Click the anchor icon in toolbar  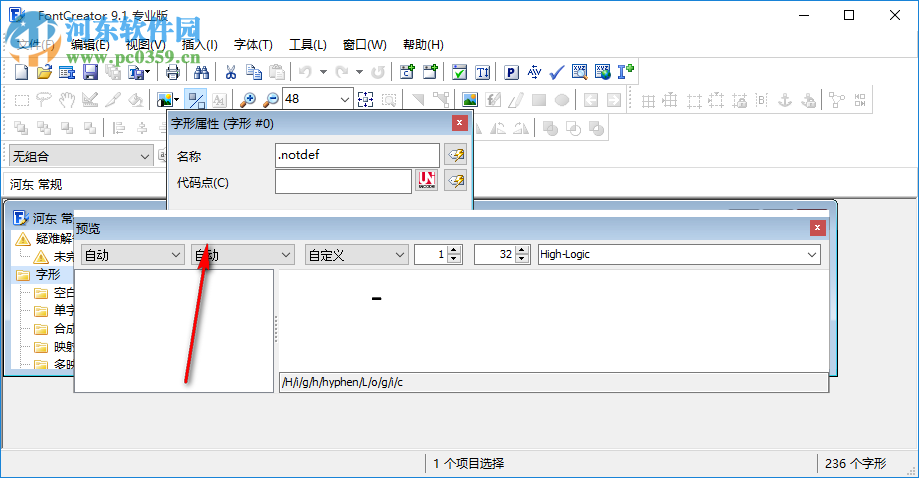(x=785, y=100)
